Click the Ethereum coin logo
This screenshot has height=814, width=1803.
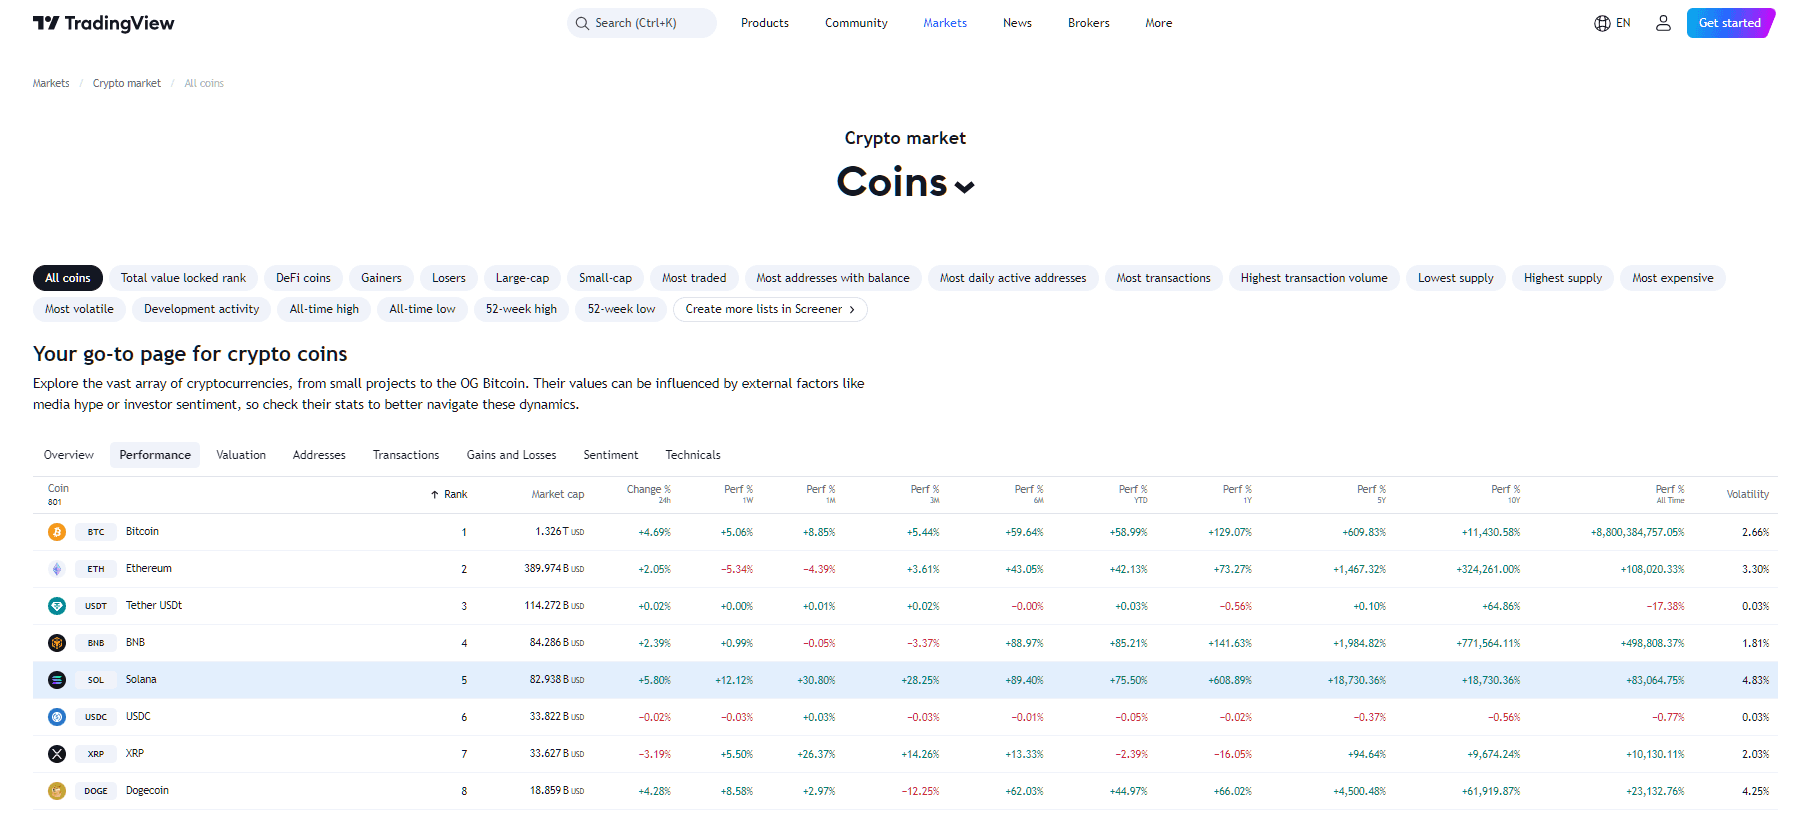coord(57,569)
